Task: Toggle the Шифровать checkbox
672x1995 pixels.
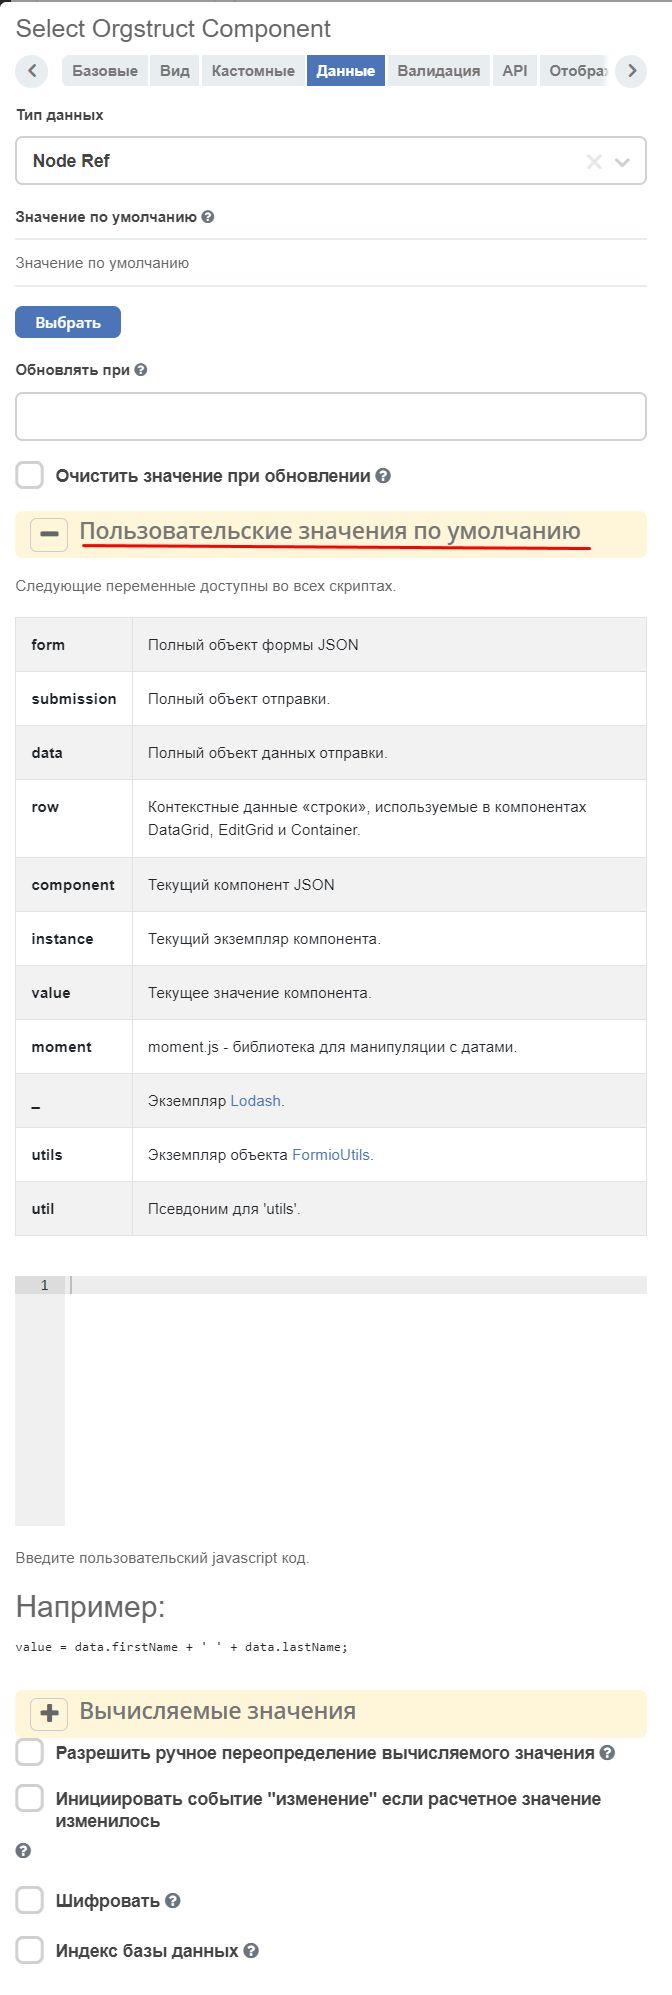Action: 30,1900
